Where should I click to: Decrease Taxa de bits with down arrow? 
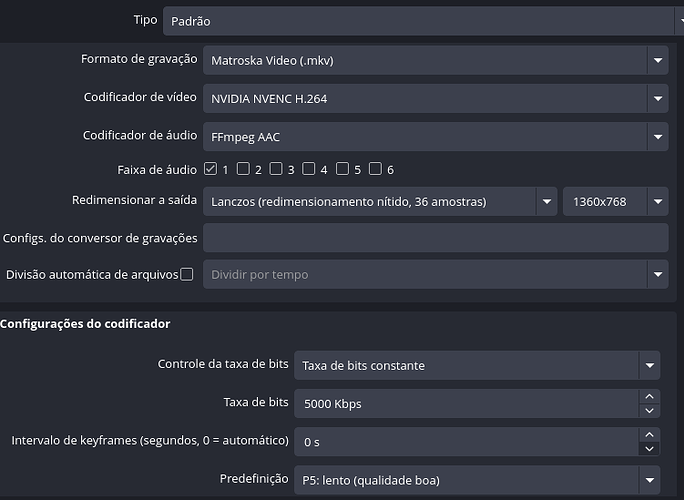[650, 410]
